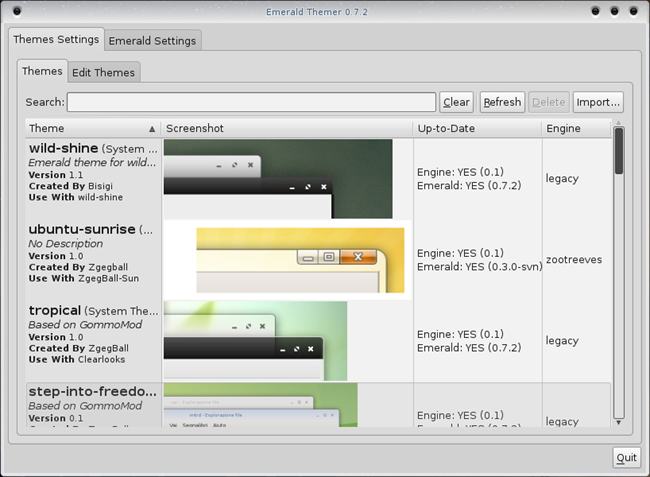
Task: Focus the theme Search field
Action: coord(251,102)
